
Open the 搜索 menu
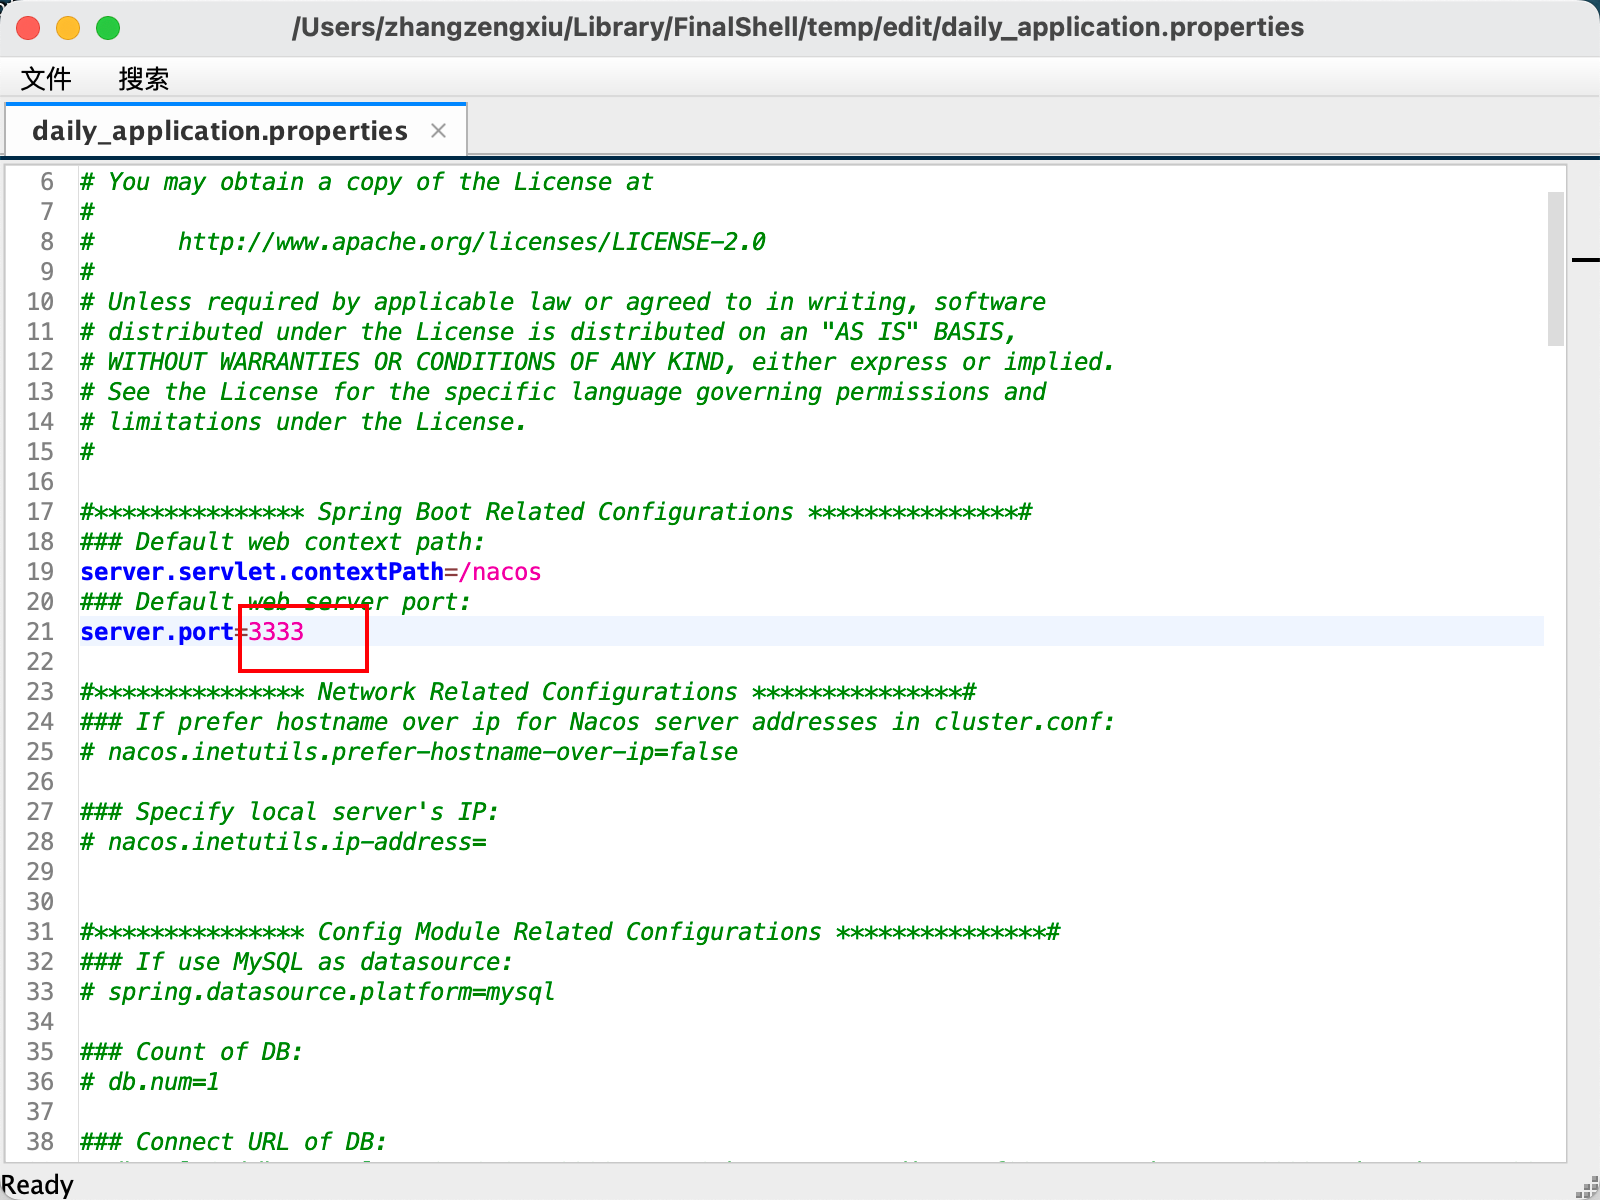(143, 79)
